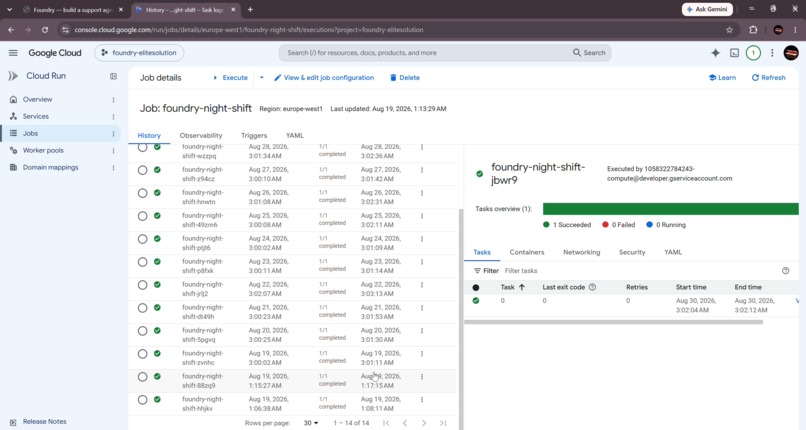Open the help icon in task filter bar

(785, 271)
